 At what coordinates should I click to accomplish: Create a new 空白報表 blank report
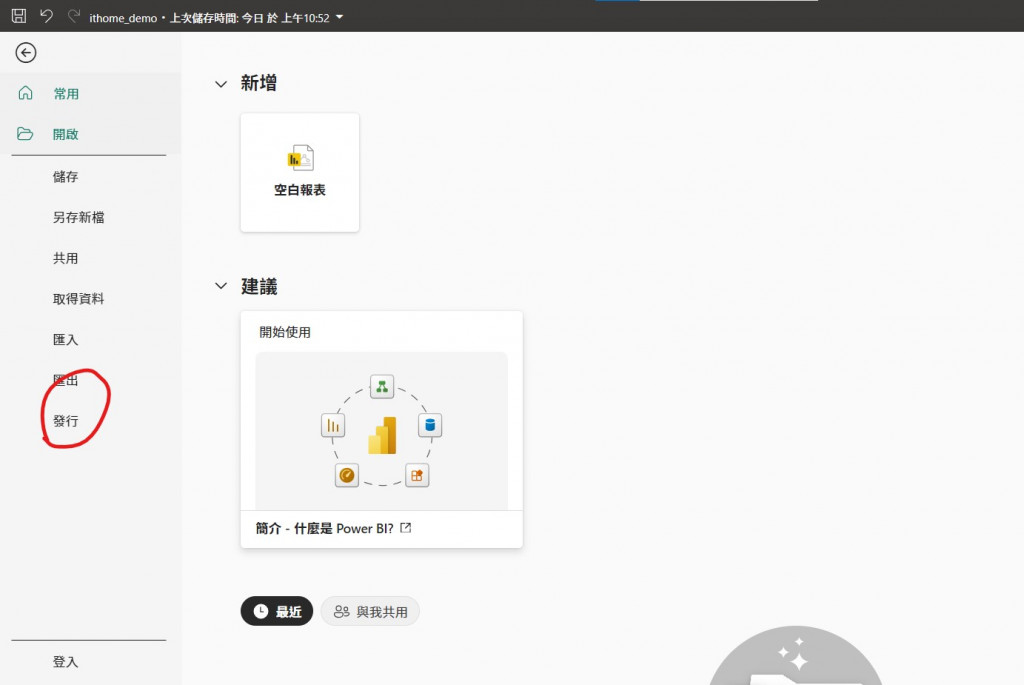[300, 172]
